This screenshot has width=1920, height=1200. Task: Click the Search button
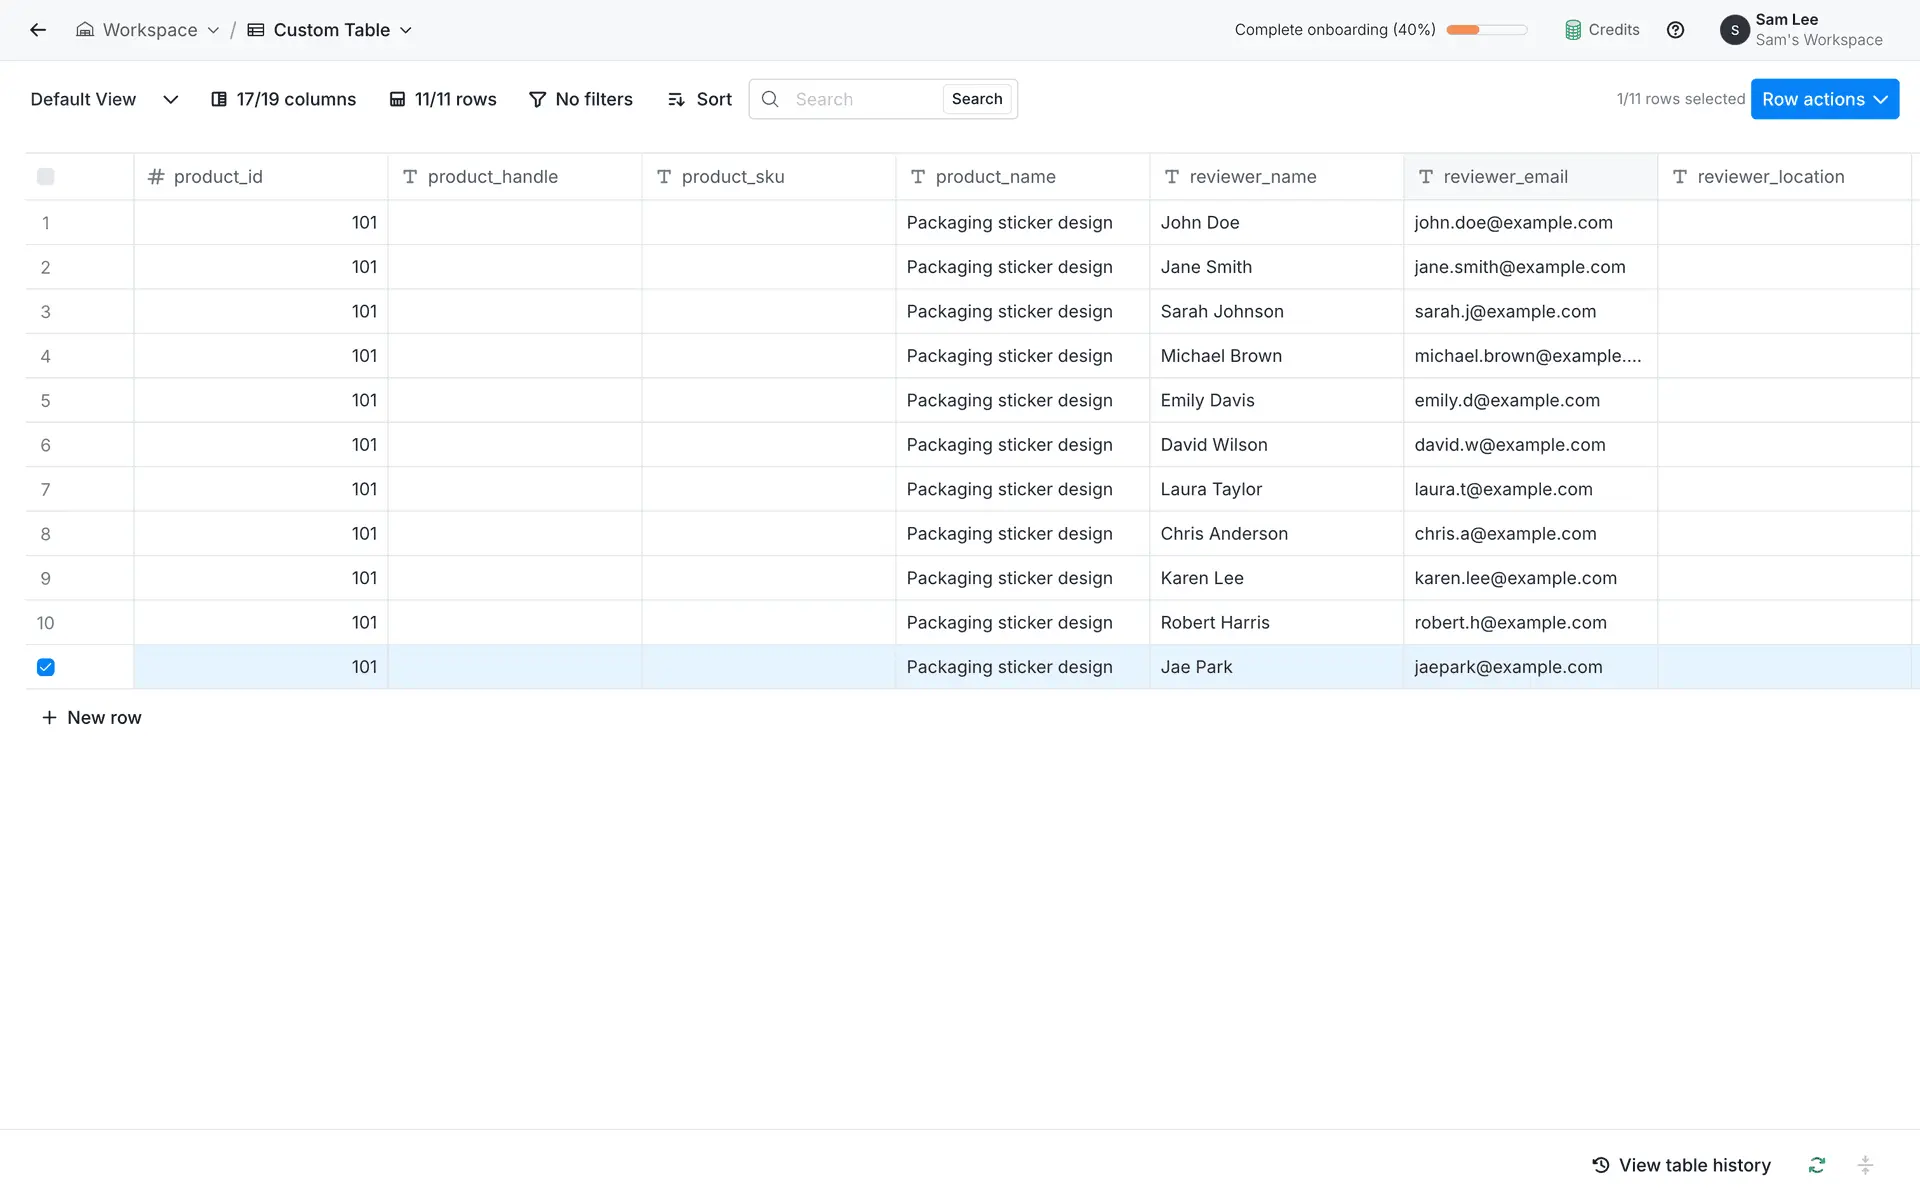[x=976, y=99]
